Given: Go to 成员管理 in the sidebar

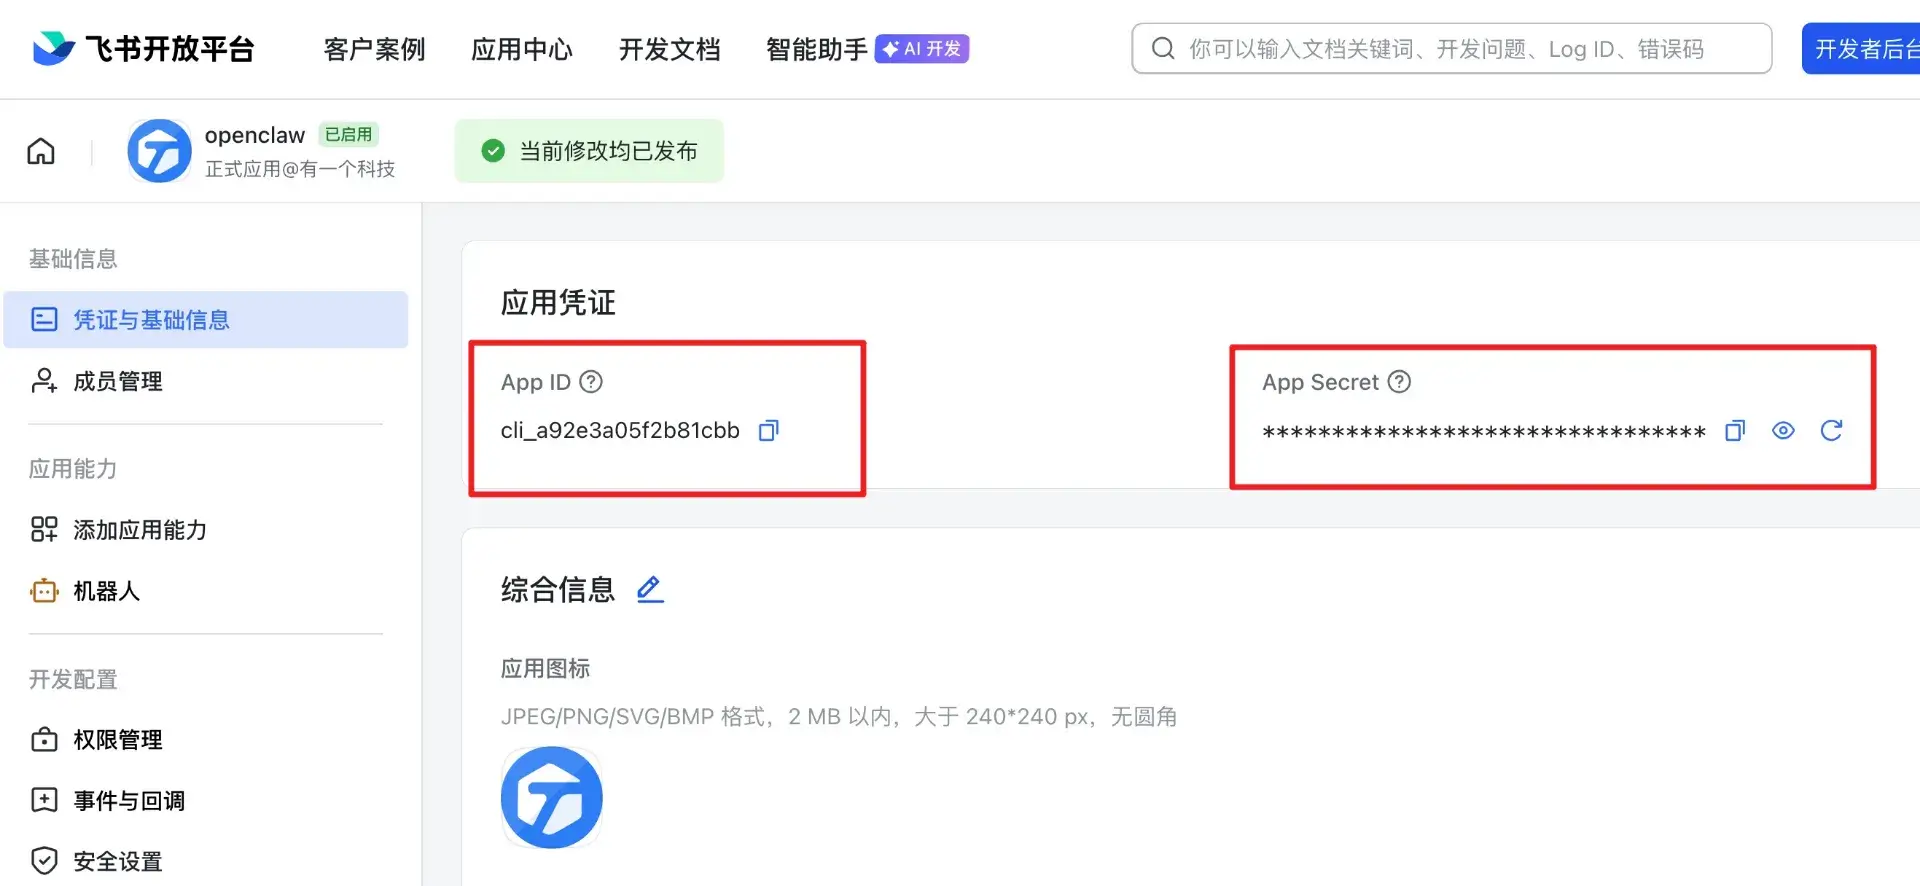Looking at the screenshot, I should (x=117, y=381).
